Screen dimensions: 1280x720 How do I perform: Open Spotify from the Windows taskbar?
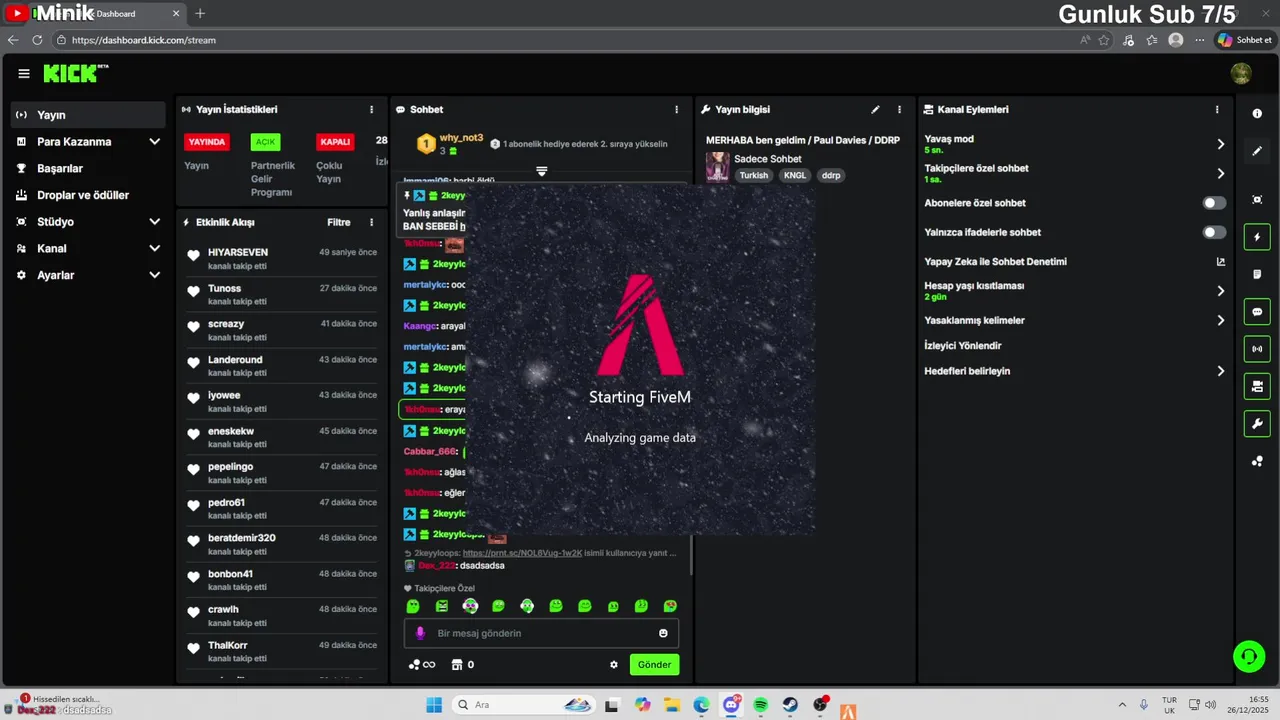(761, 705)
